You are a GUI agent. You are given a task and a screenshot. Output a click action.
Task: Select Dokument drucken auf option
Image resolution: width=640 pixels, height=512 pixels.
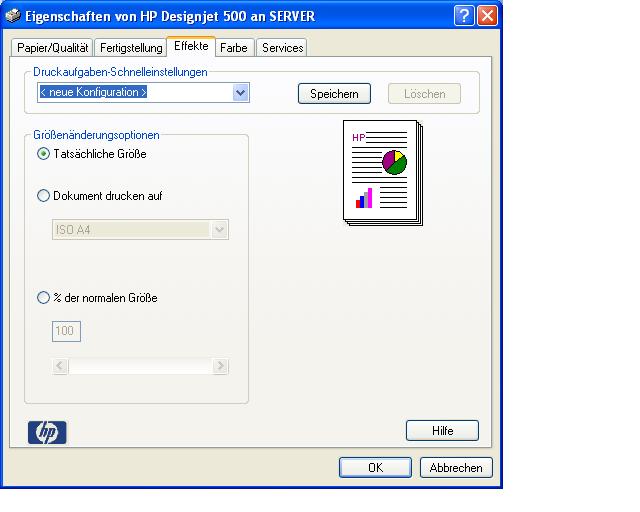click(43, 196)
